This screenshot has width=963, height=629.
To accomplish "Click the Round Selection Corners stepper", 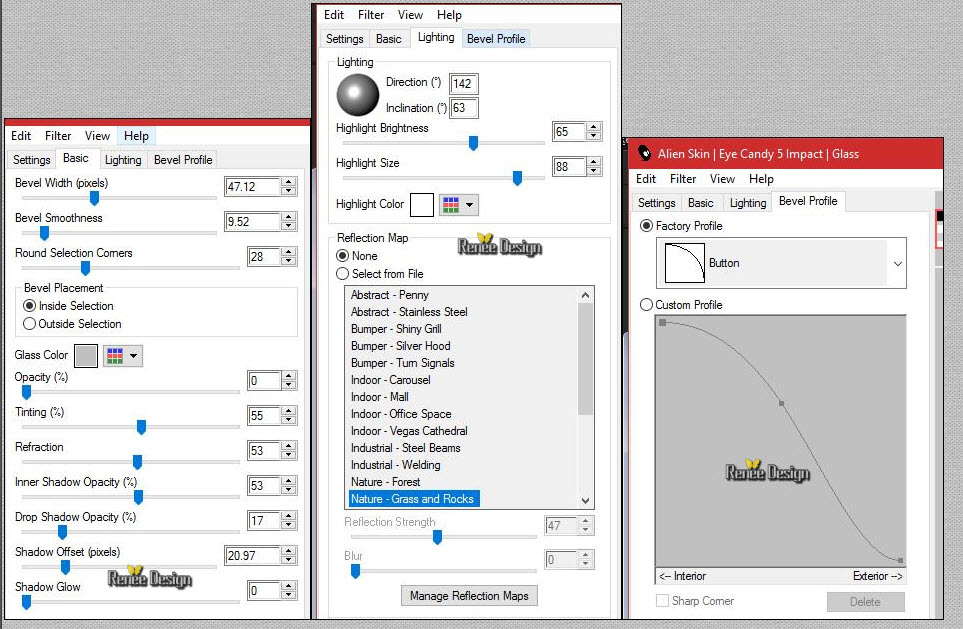I will point(289,257).
